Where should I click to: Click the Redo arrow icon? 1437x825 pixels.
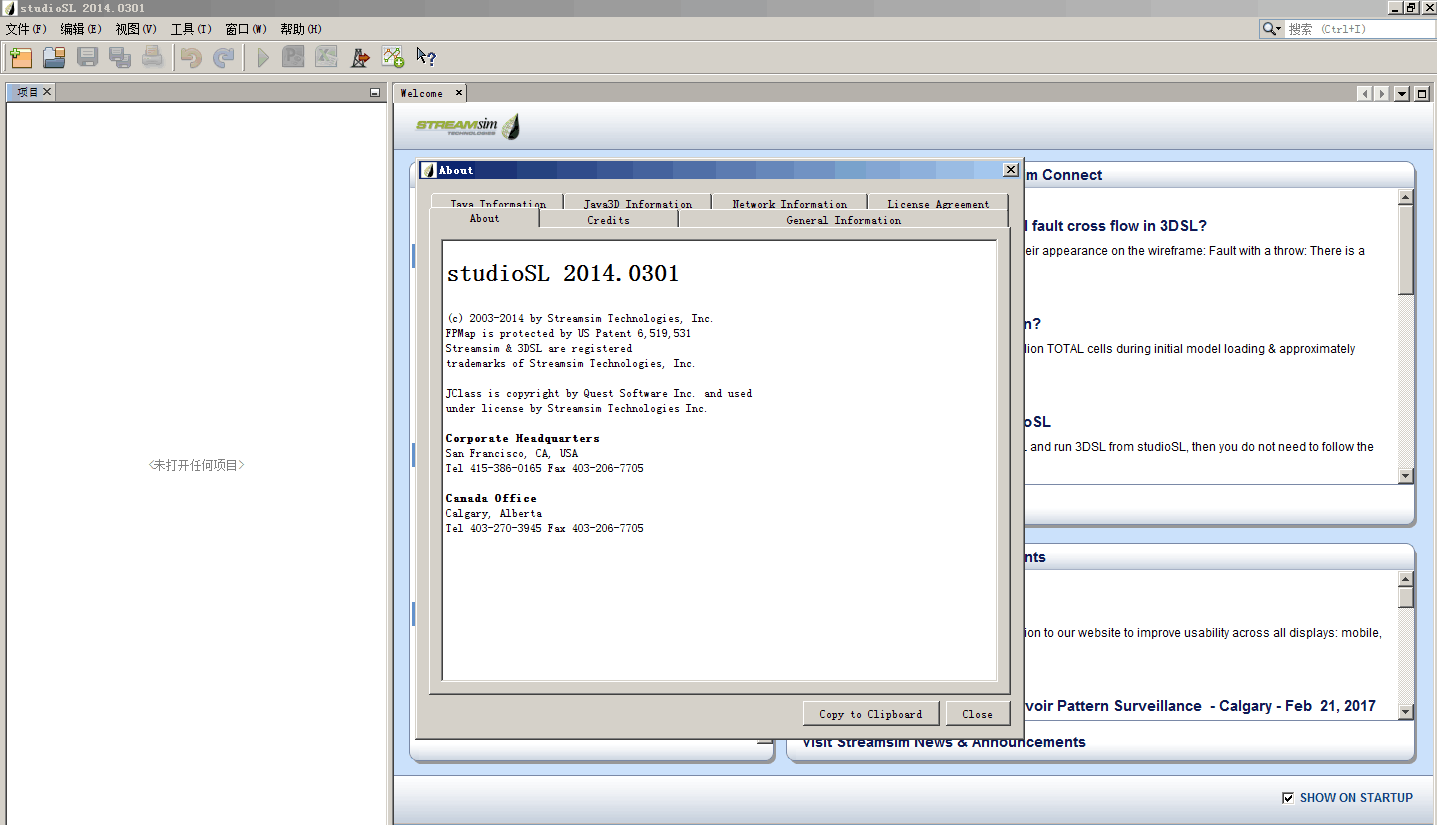224,58
